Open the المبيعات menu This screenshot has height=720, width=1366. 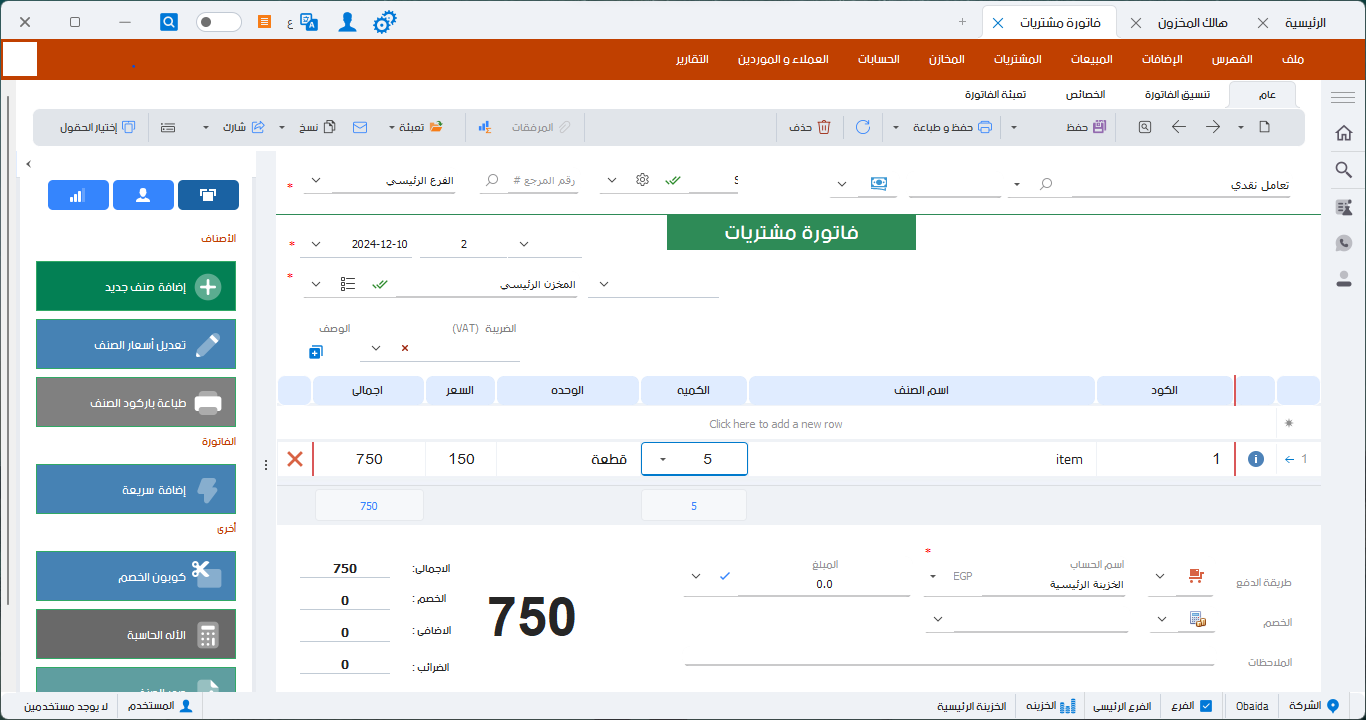[1092, 59]
